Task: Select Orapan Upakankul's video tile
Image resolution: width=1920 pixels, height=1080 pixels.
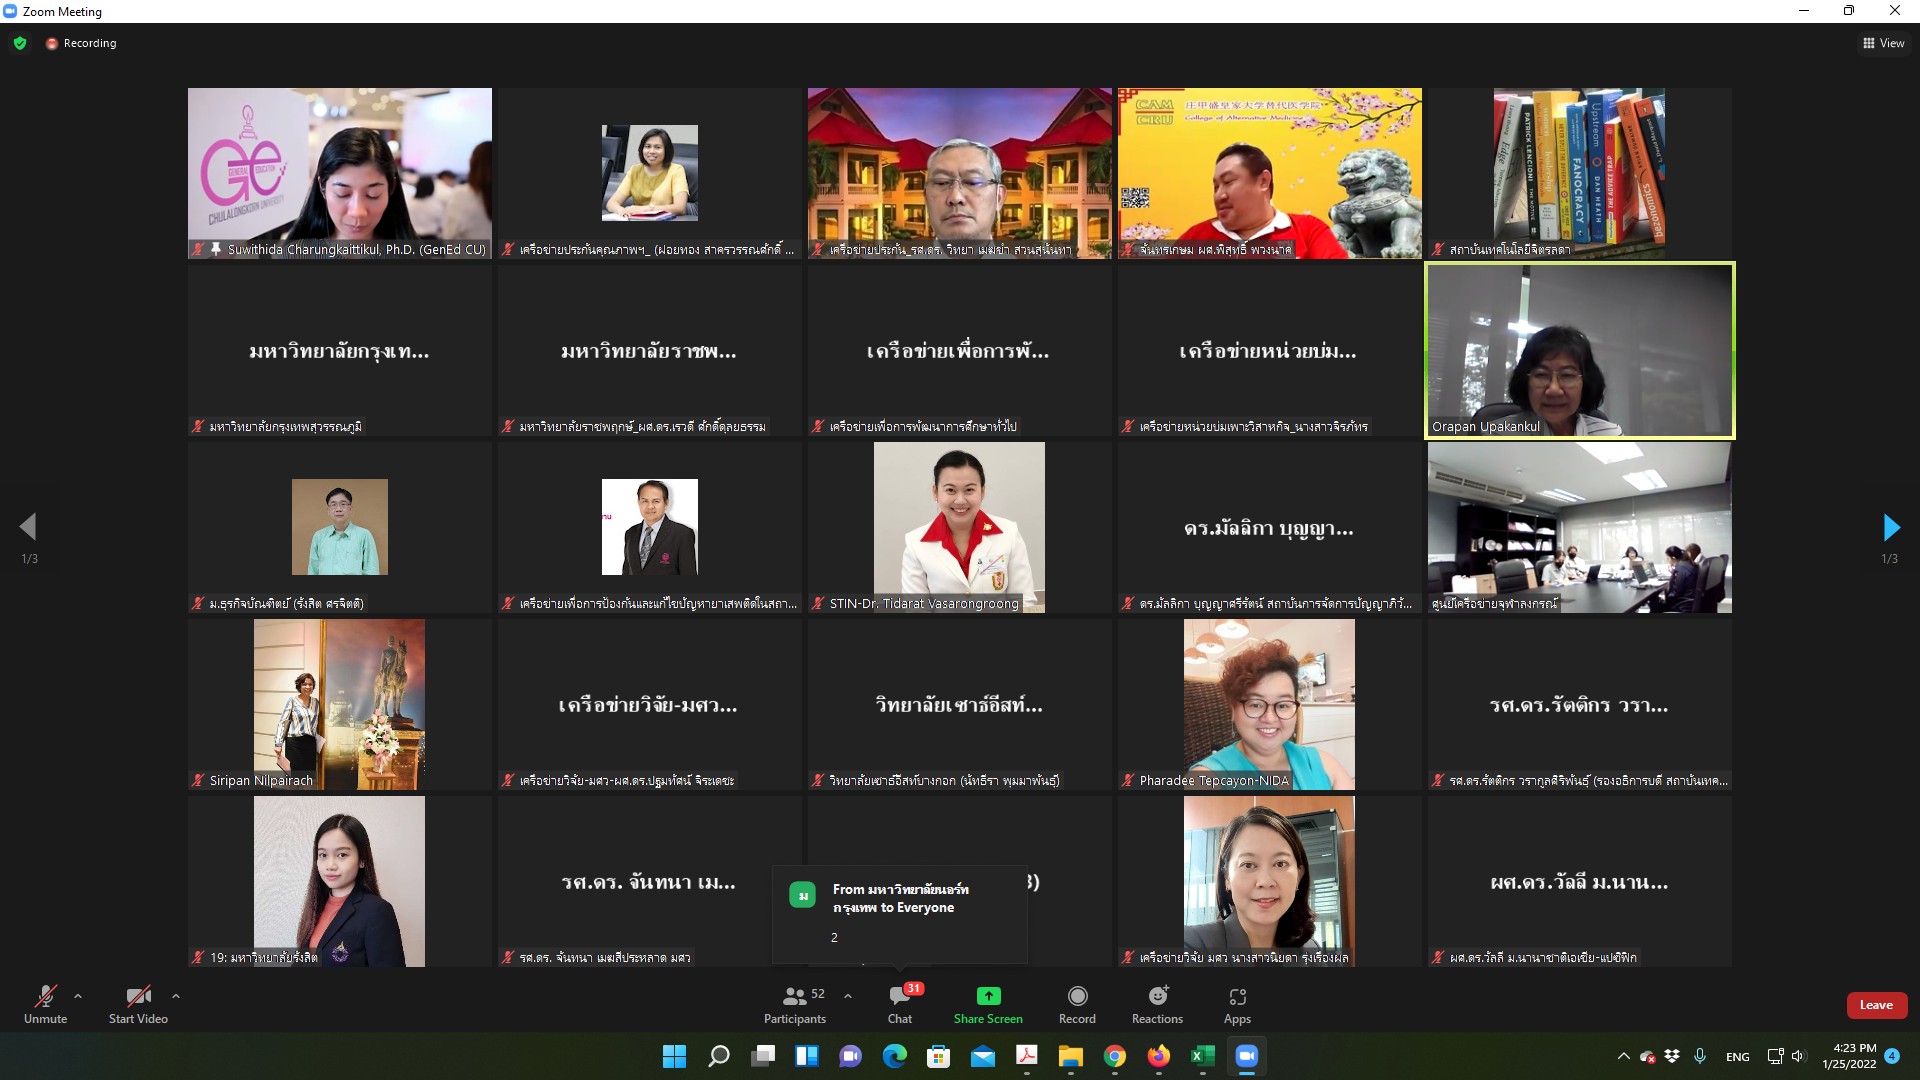Action: click(1579, 351)
